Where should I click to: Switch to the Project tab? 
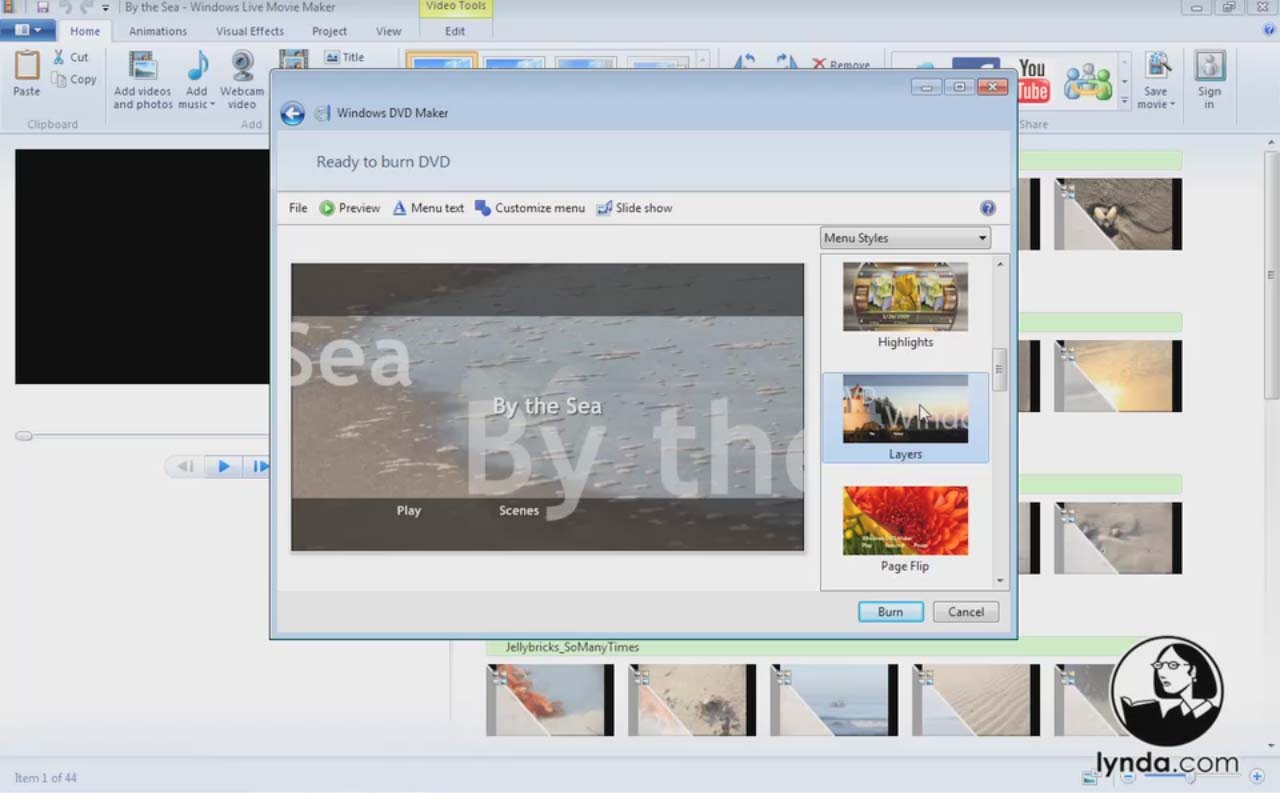click(329, 31)
